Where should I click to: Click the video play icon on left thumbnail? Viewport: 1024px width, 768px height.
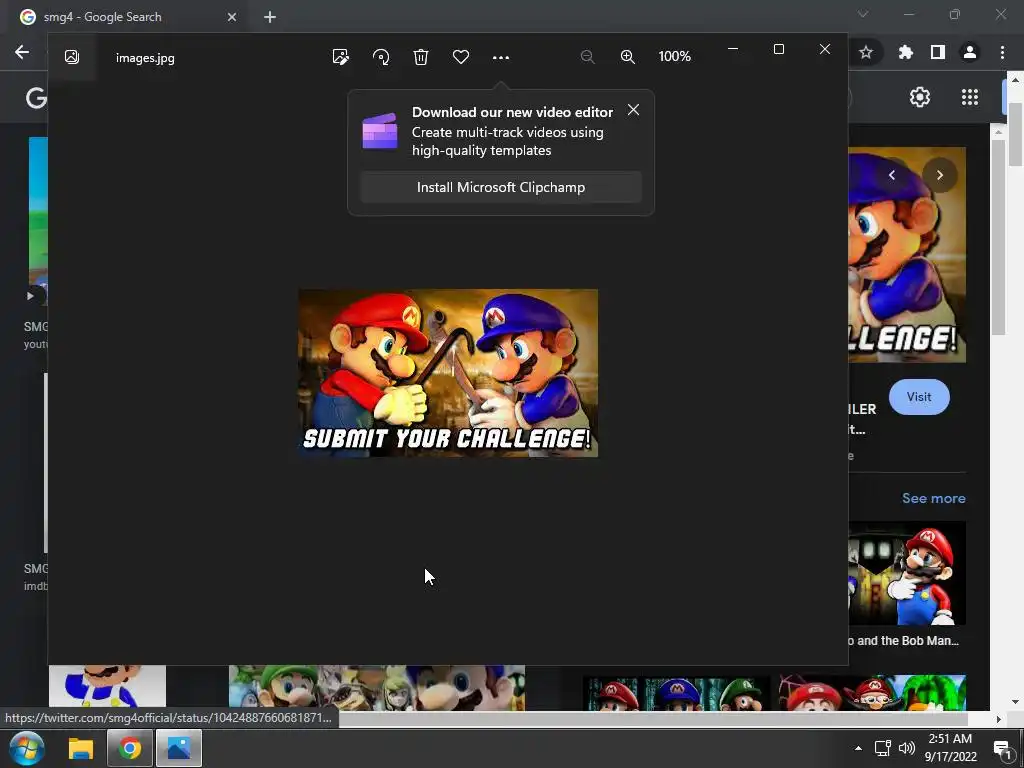click(x=30, y=296)
